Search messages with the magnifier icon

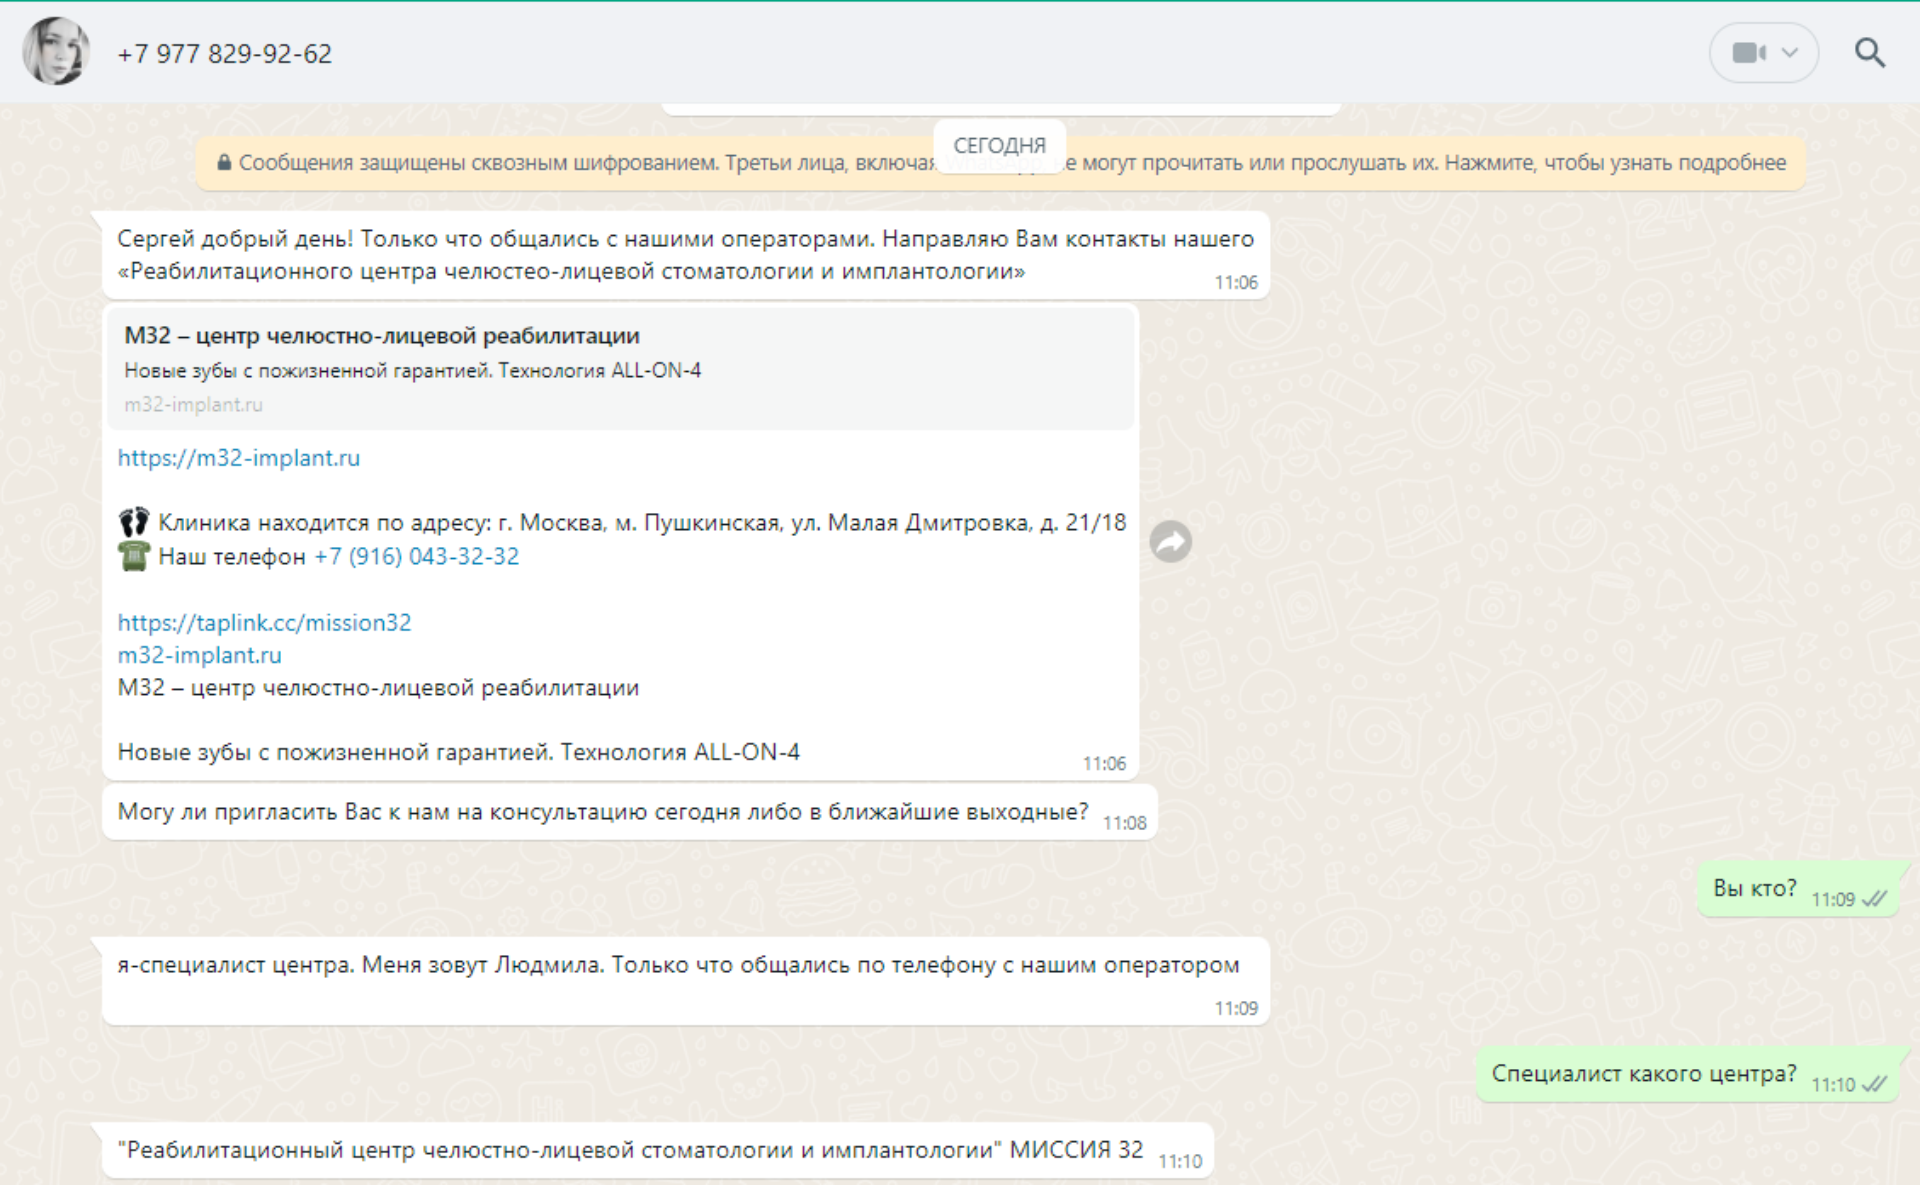coord(1870,53)
